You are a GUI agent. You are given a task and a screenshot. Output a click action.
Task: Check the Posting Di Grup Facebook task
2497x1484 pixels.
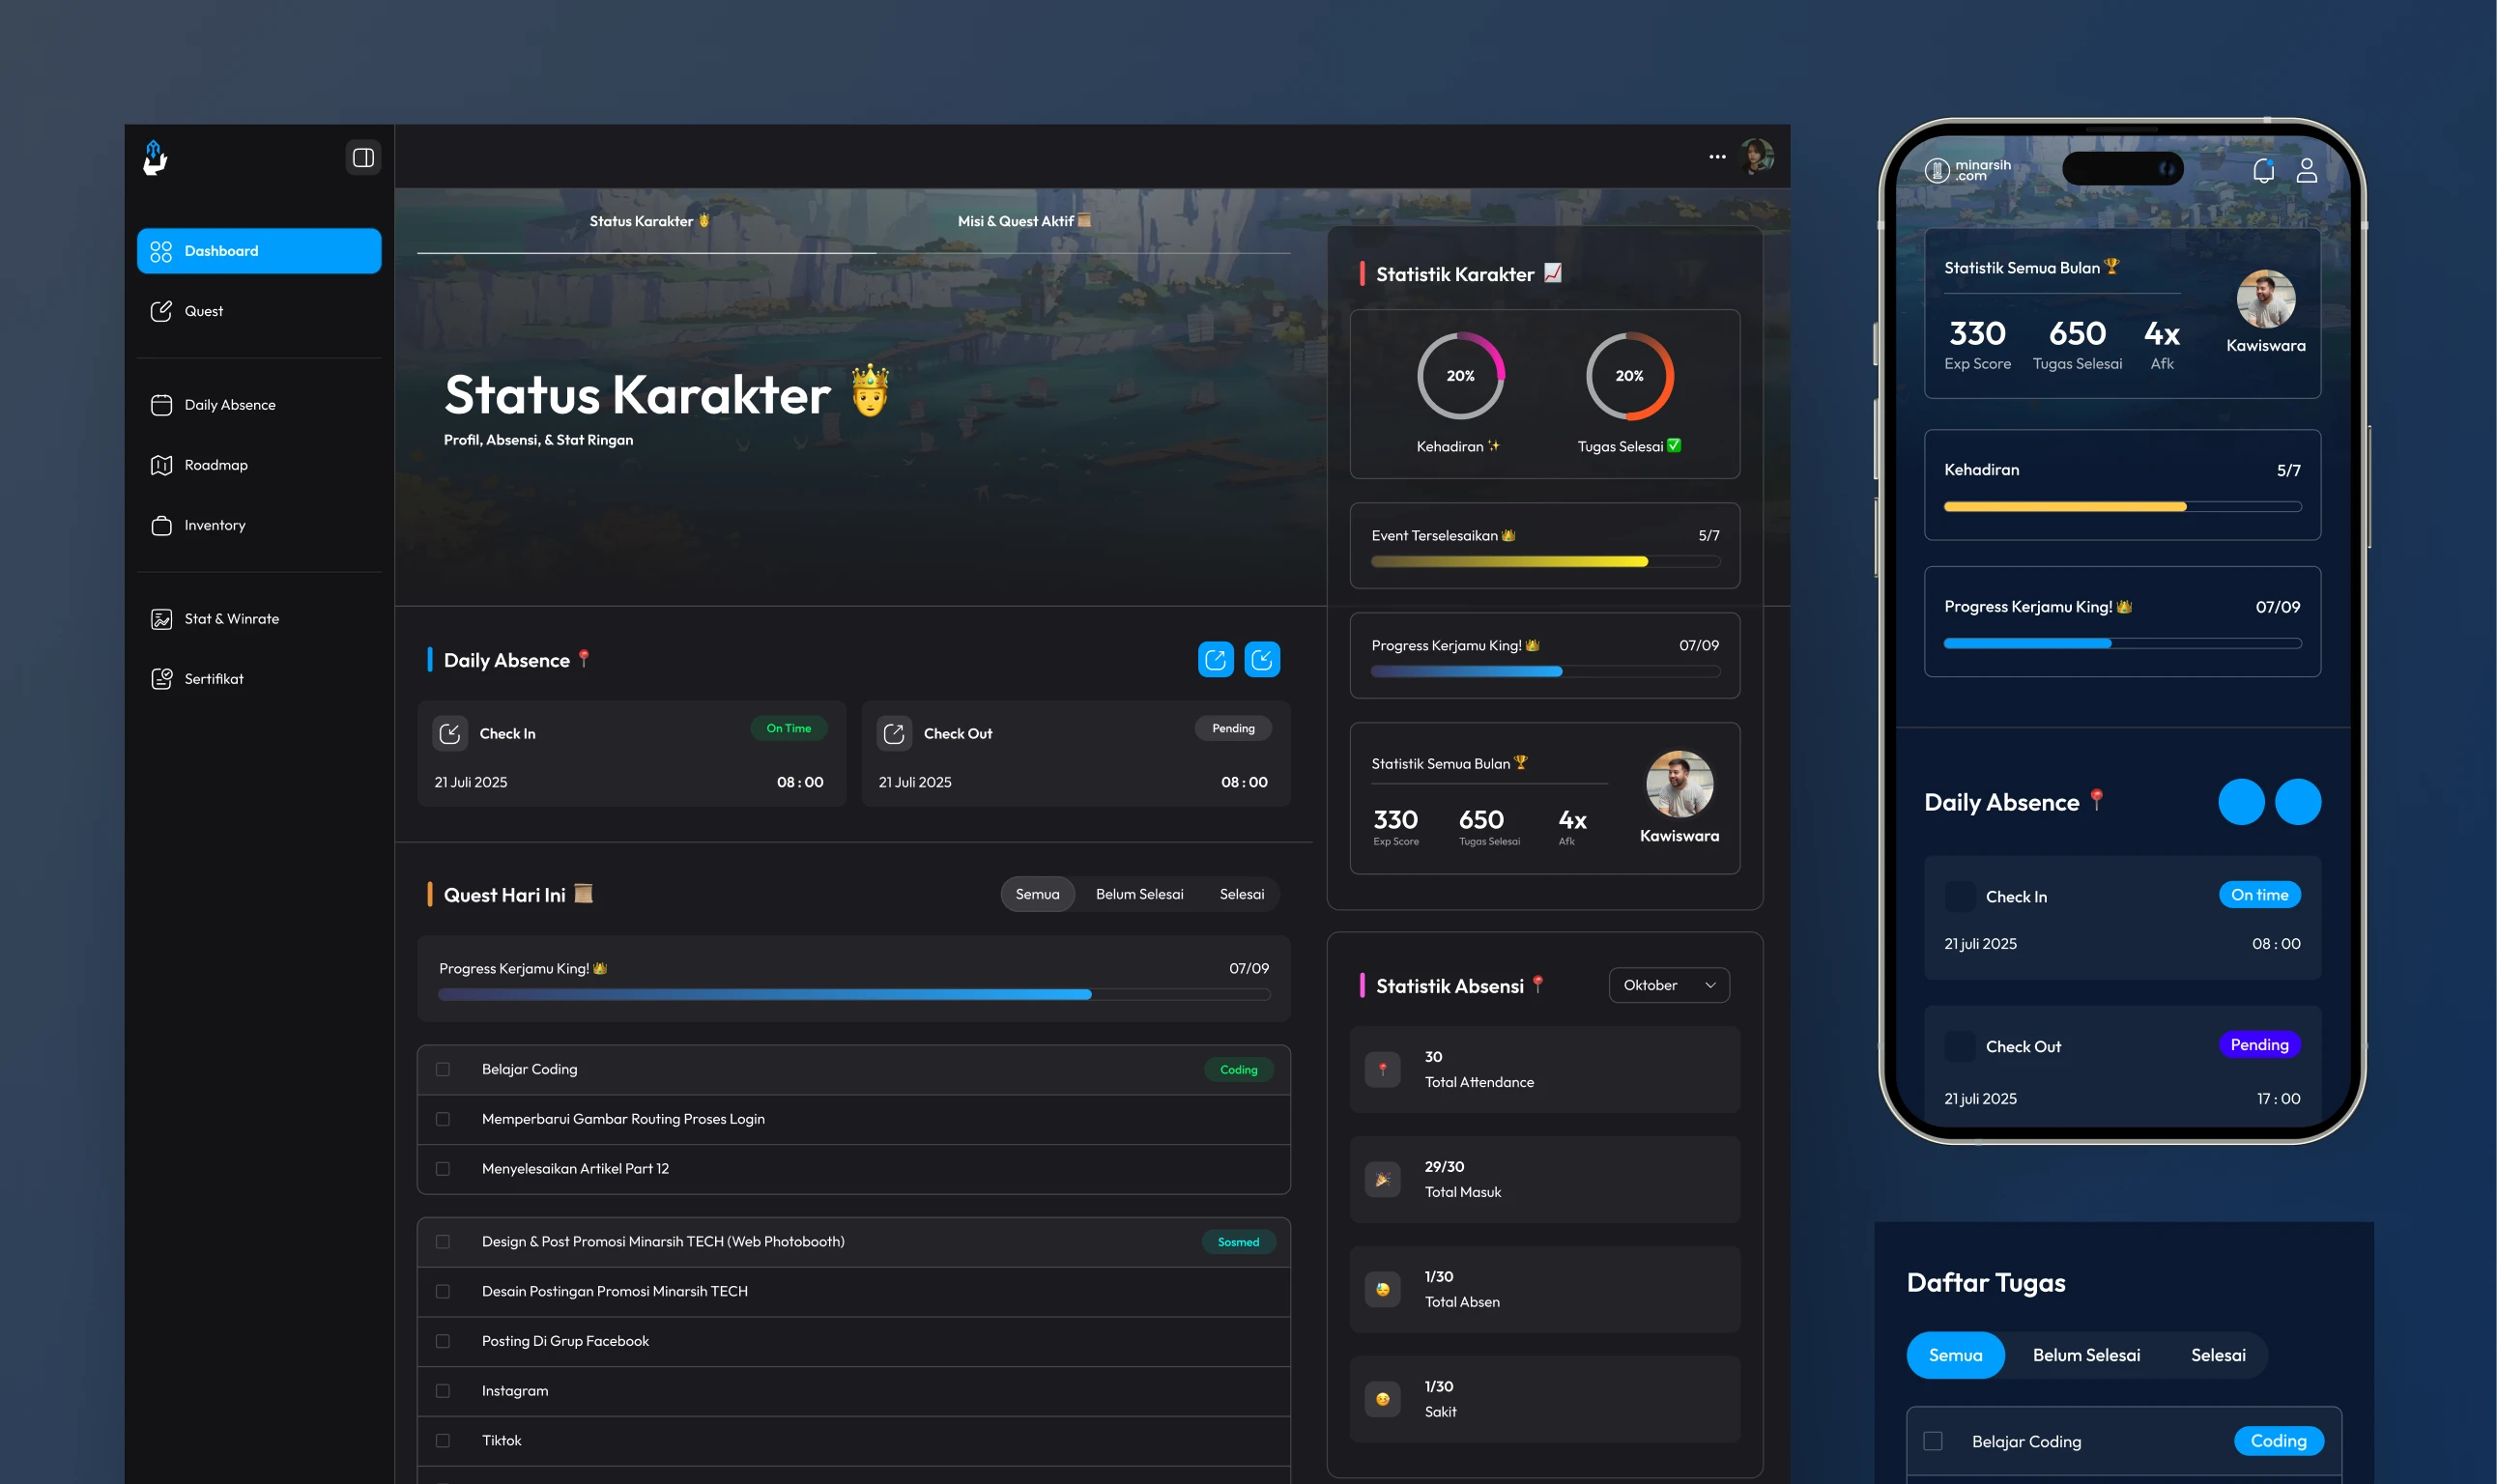click(443, 1341)
